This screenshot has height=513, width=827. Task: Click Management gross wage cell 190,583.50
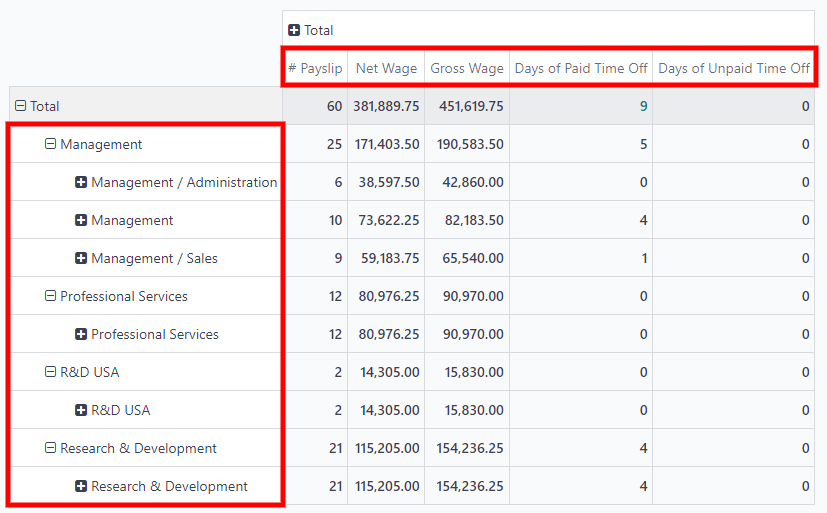point(469,144)
